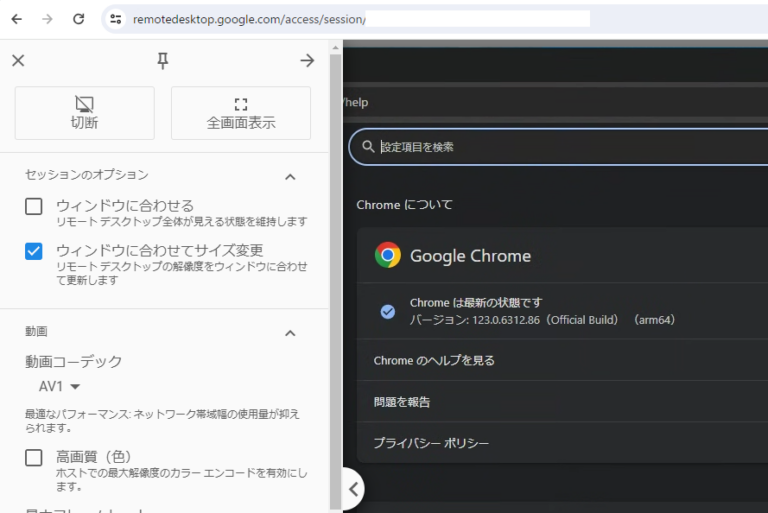Open Chrome のヘルプを見る link
The image size is (768, 513).
[x=562, y=360]
